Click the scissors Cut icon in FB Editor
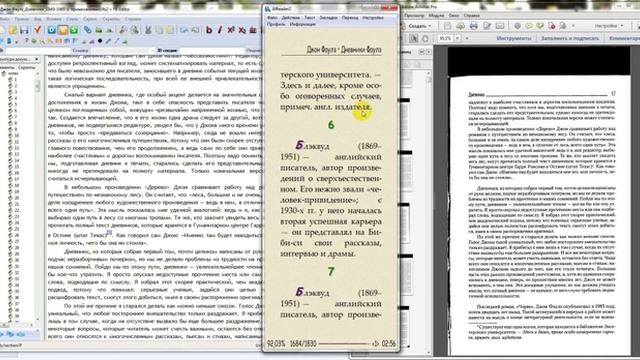Viewport: 640px width, 360px height. click(148, 30)
